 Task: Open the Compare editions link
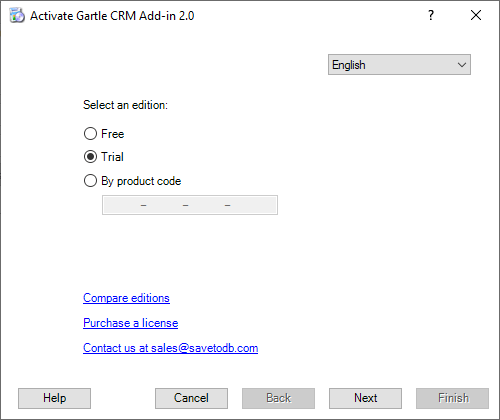tap(126, 298)
